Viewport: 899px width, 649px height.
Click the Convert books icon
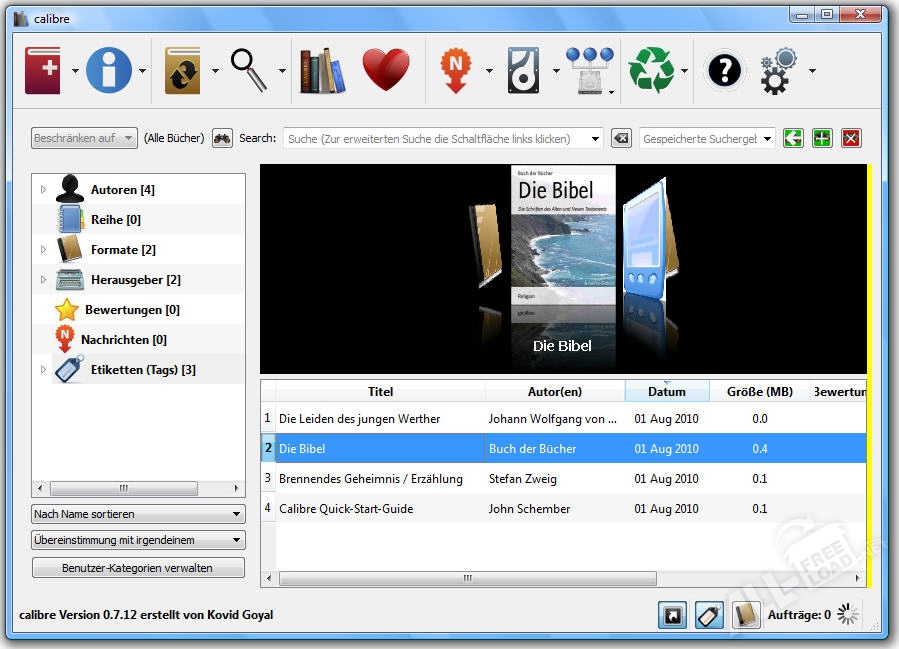pyautogui.click(x=183, y=71)
